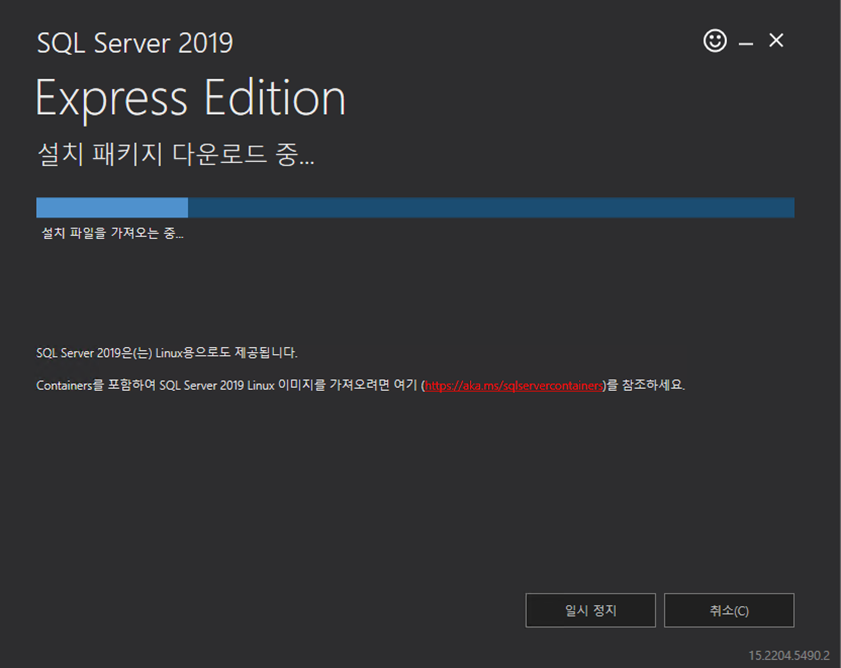Minimize the SQL Server installer window
Screen dimensions: 841x668
(x=746, y=43)
